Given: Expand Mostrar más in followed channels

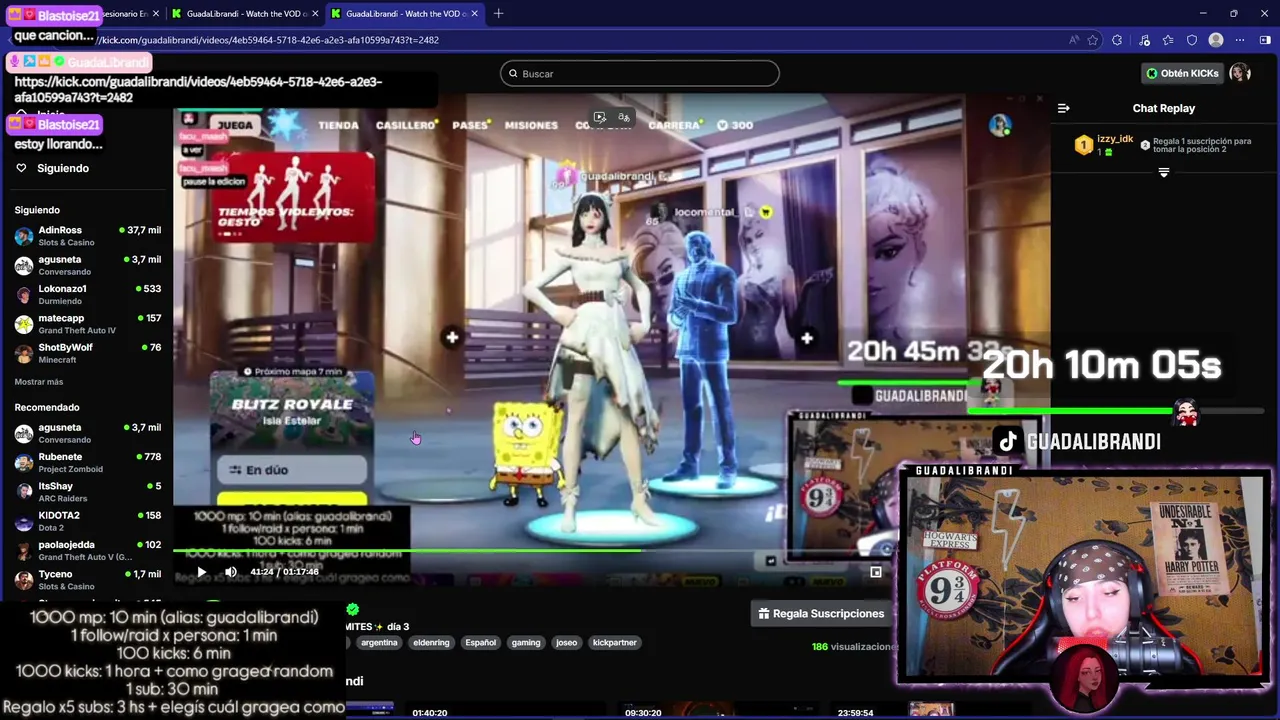Looking at the screenshot, I should tap(39, 382).
